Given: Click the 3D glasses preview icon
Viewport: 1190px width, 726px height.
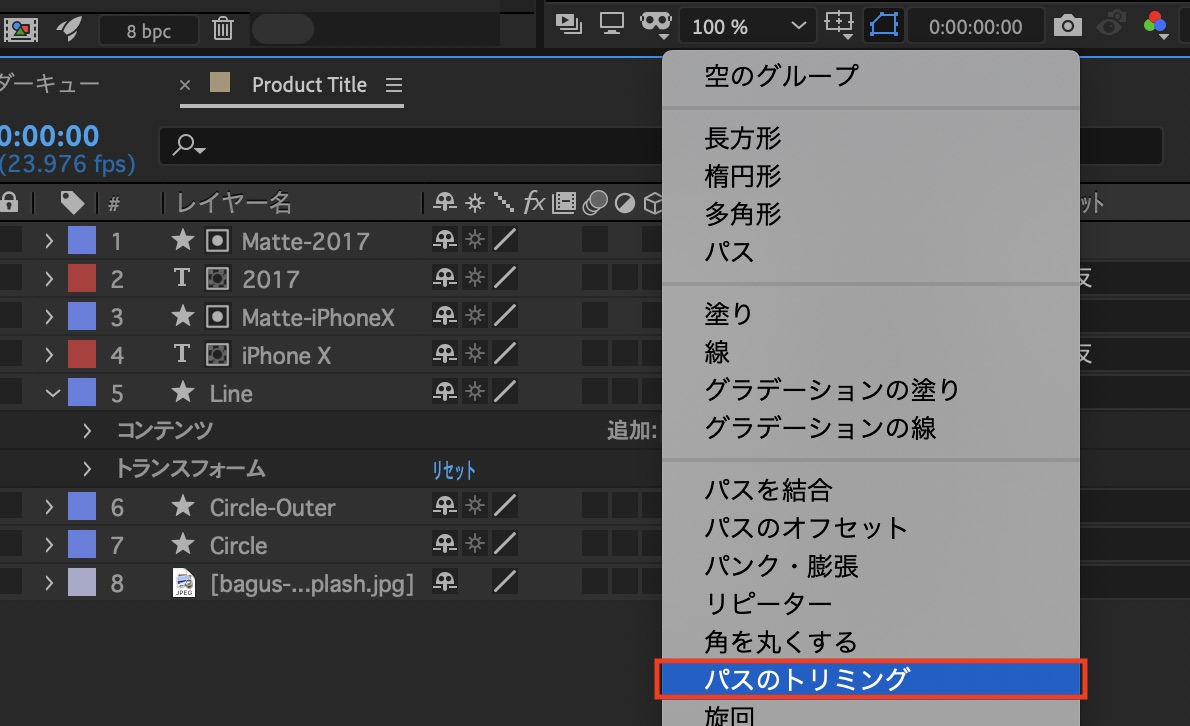Looking at the screenshot, I should click(655, 24).
